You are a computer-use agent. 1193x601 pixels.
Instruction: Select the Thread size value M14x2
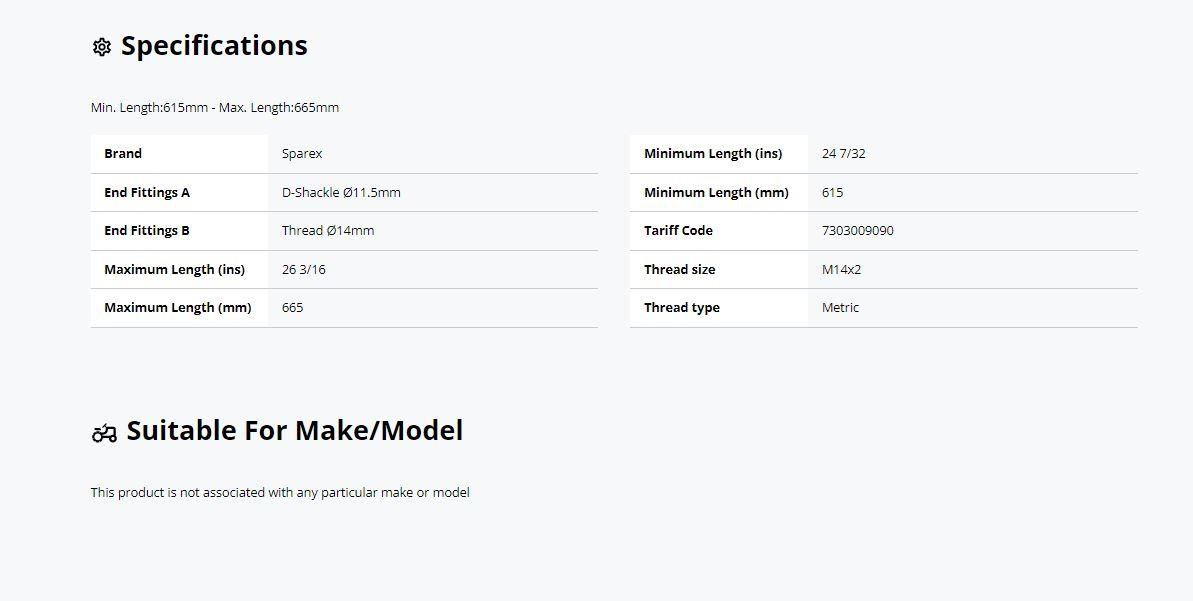(841, 269)
